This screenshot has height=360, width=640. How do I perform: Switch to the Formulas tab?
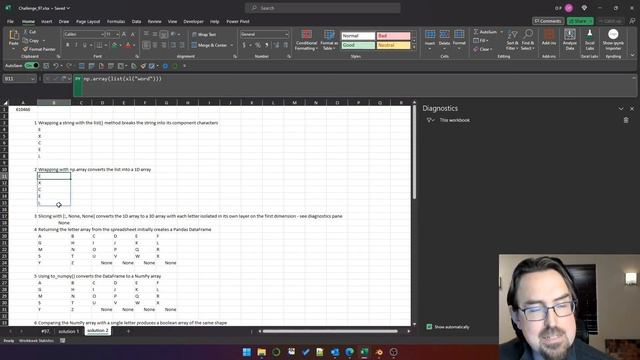click(116, 22)
